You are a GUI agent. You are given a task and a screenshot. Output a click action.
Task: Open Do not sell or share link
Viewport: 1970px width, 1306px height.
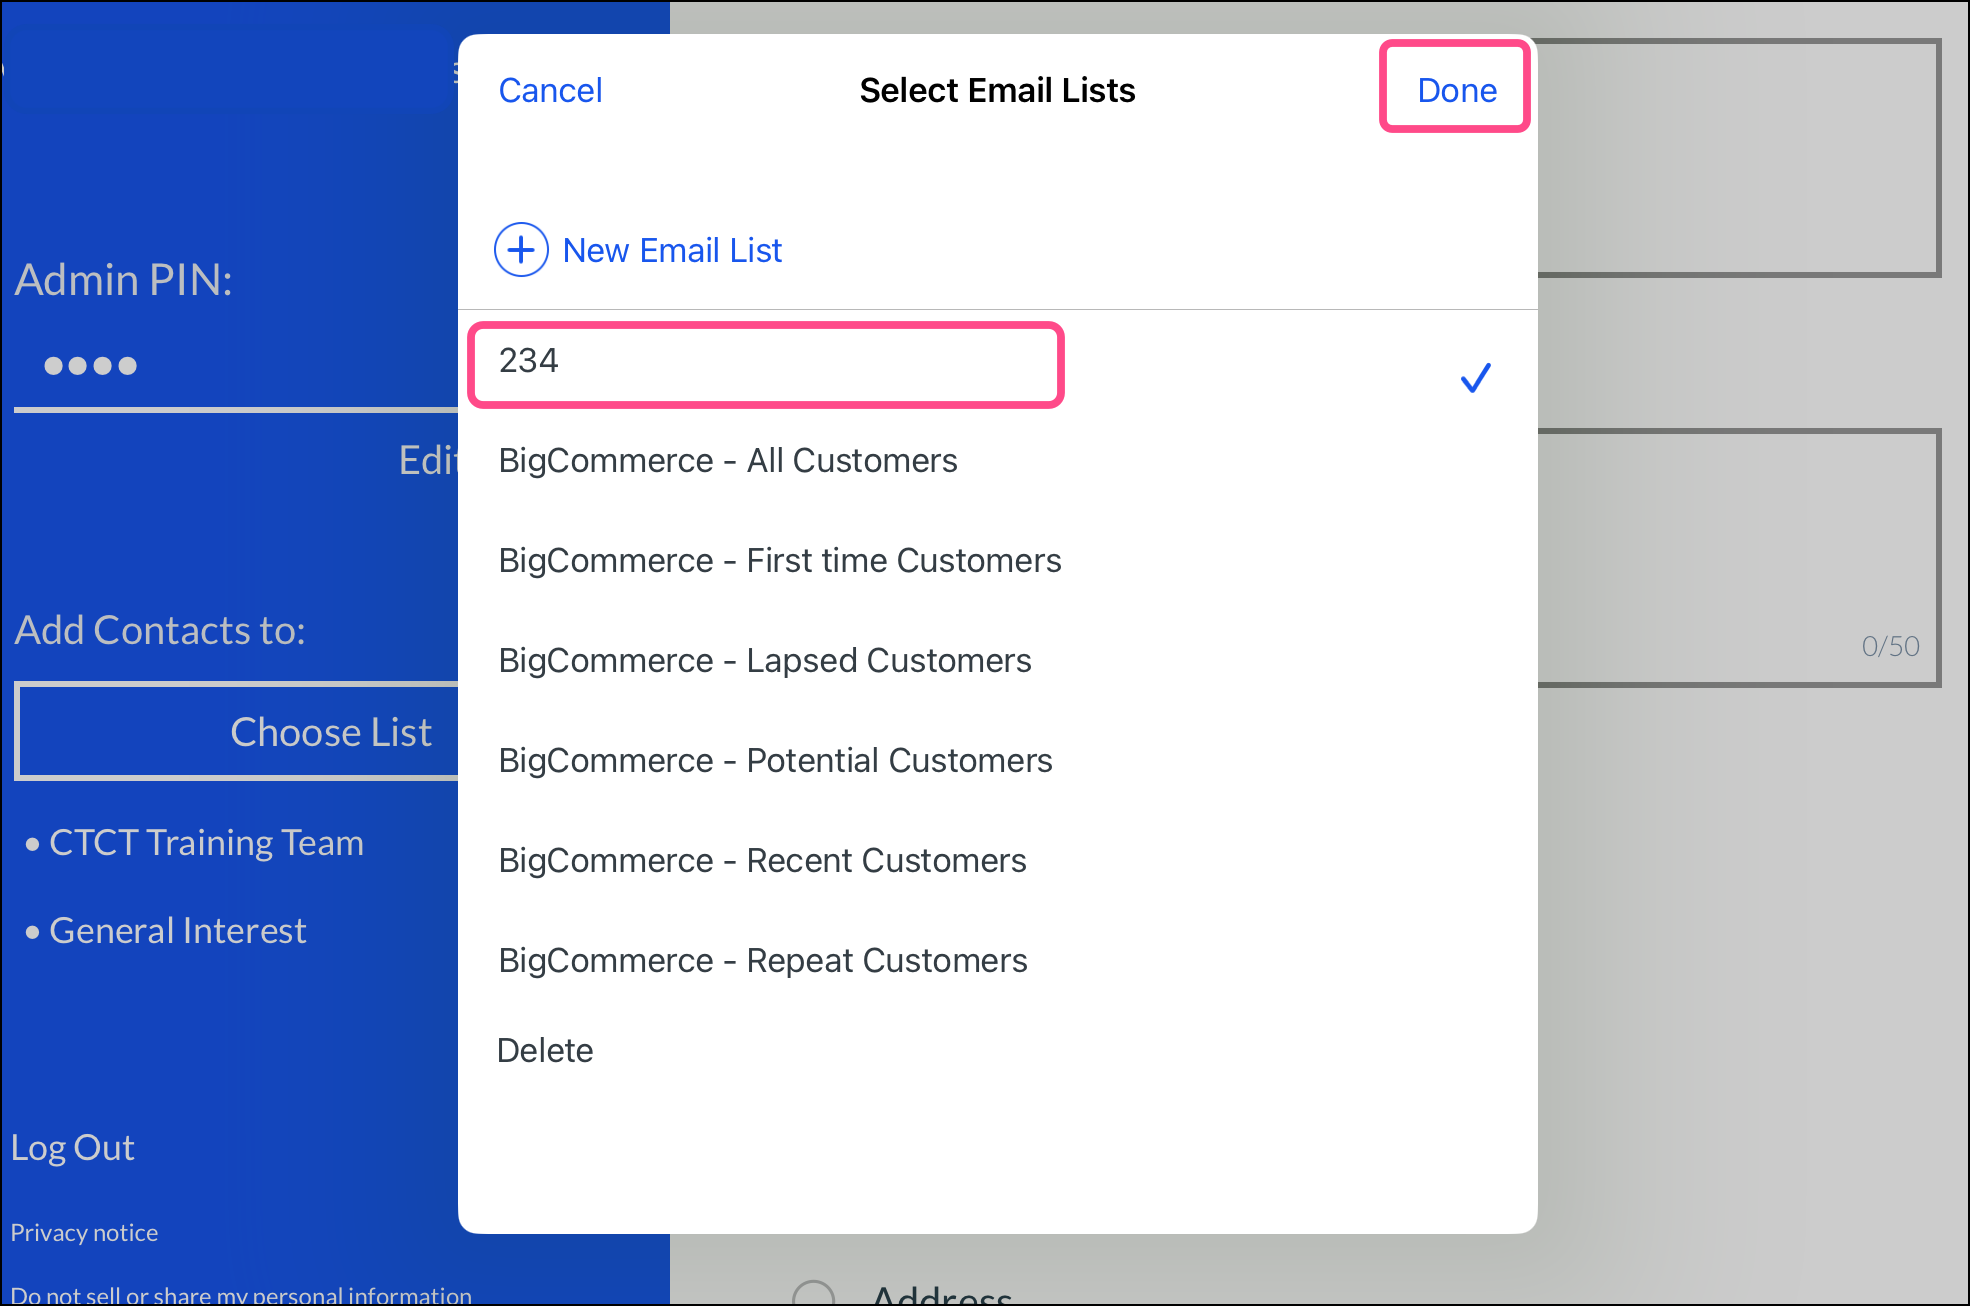click(240, 1295)
